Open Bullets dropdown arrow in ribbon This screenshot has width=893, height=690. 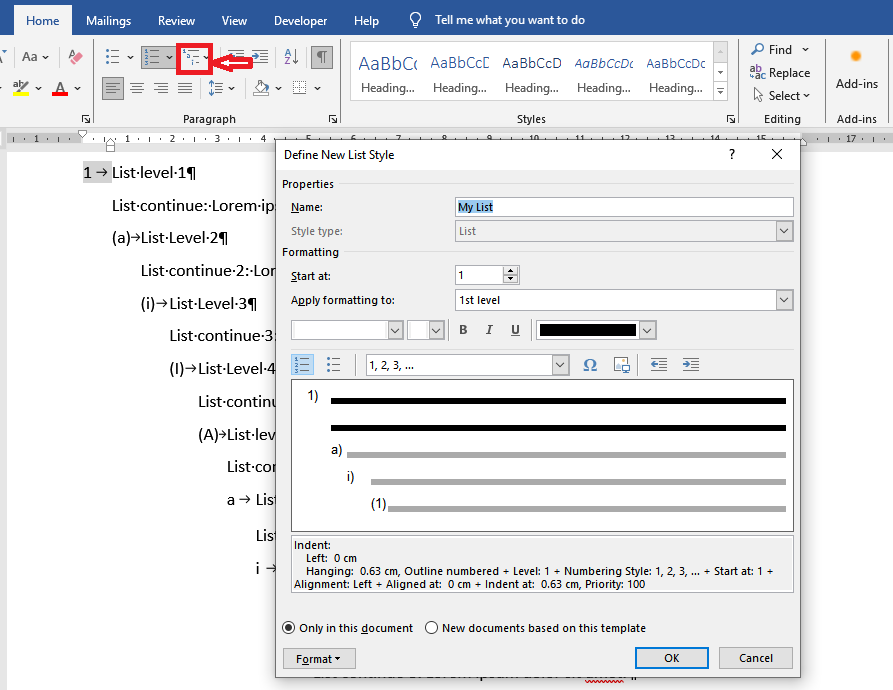(x=130, y=57)
